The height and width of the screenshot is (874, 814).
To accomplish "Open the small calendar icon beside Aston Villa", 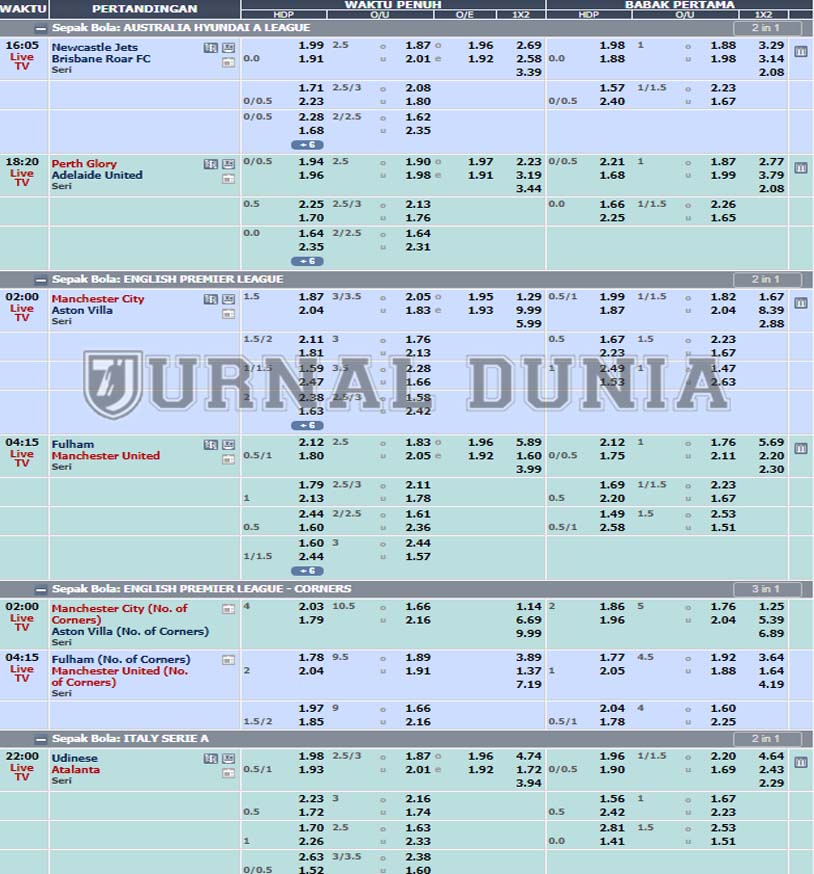I will 228,314.
